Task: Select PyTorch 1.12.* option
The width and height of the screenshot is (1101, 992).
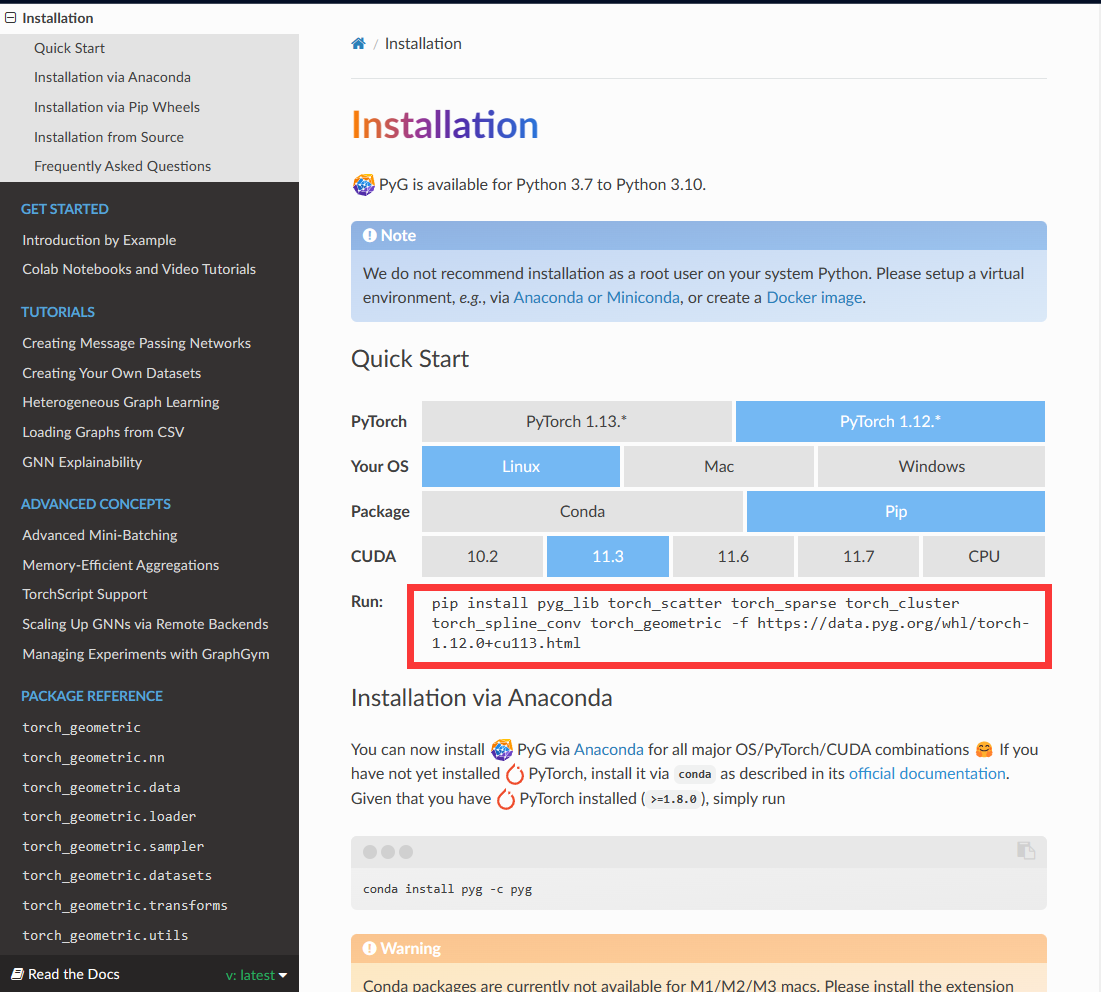Action: 890,421
